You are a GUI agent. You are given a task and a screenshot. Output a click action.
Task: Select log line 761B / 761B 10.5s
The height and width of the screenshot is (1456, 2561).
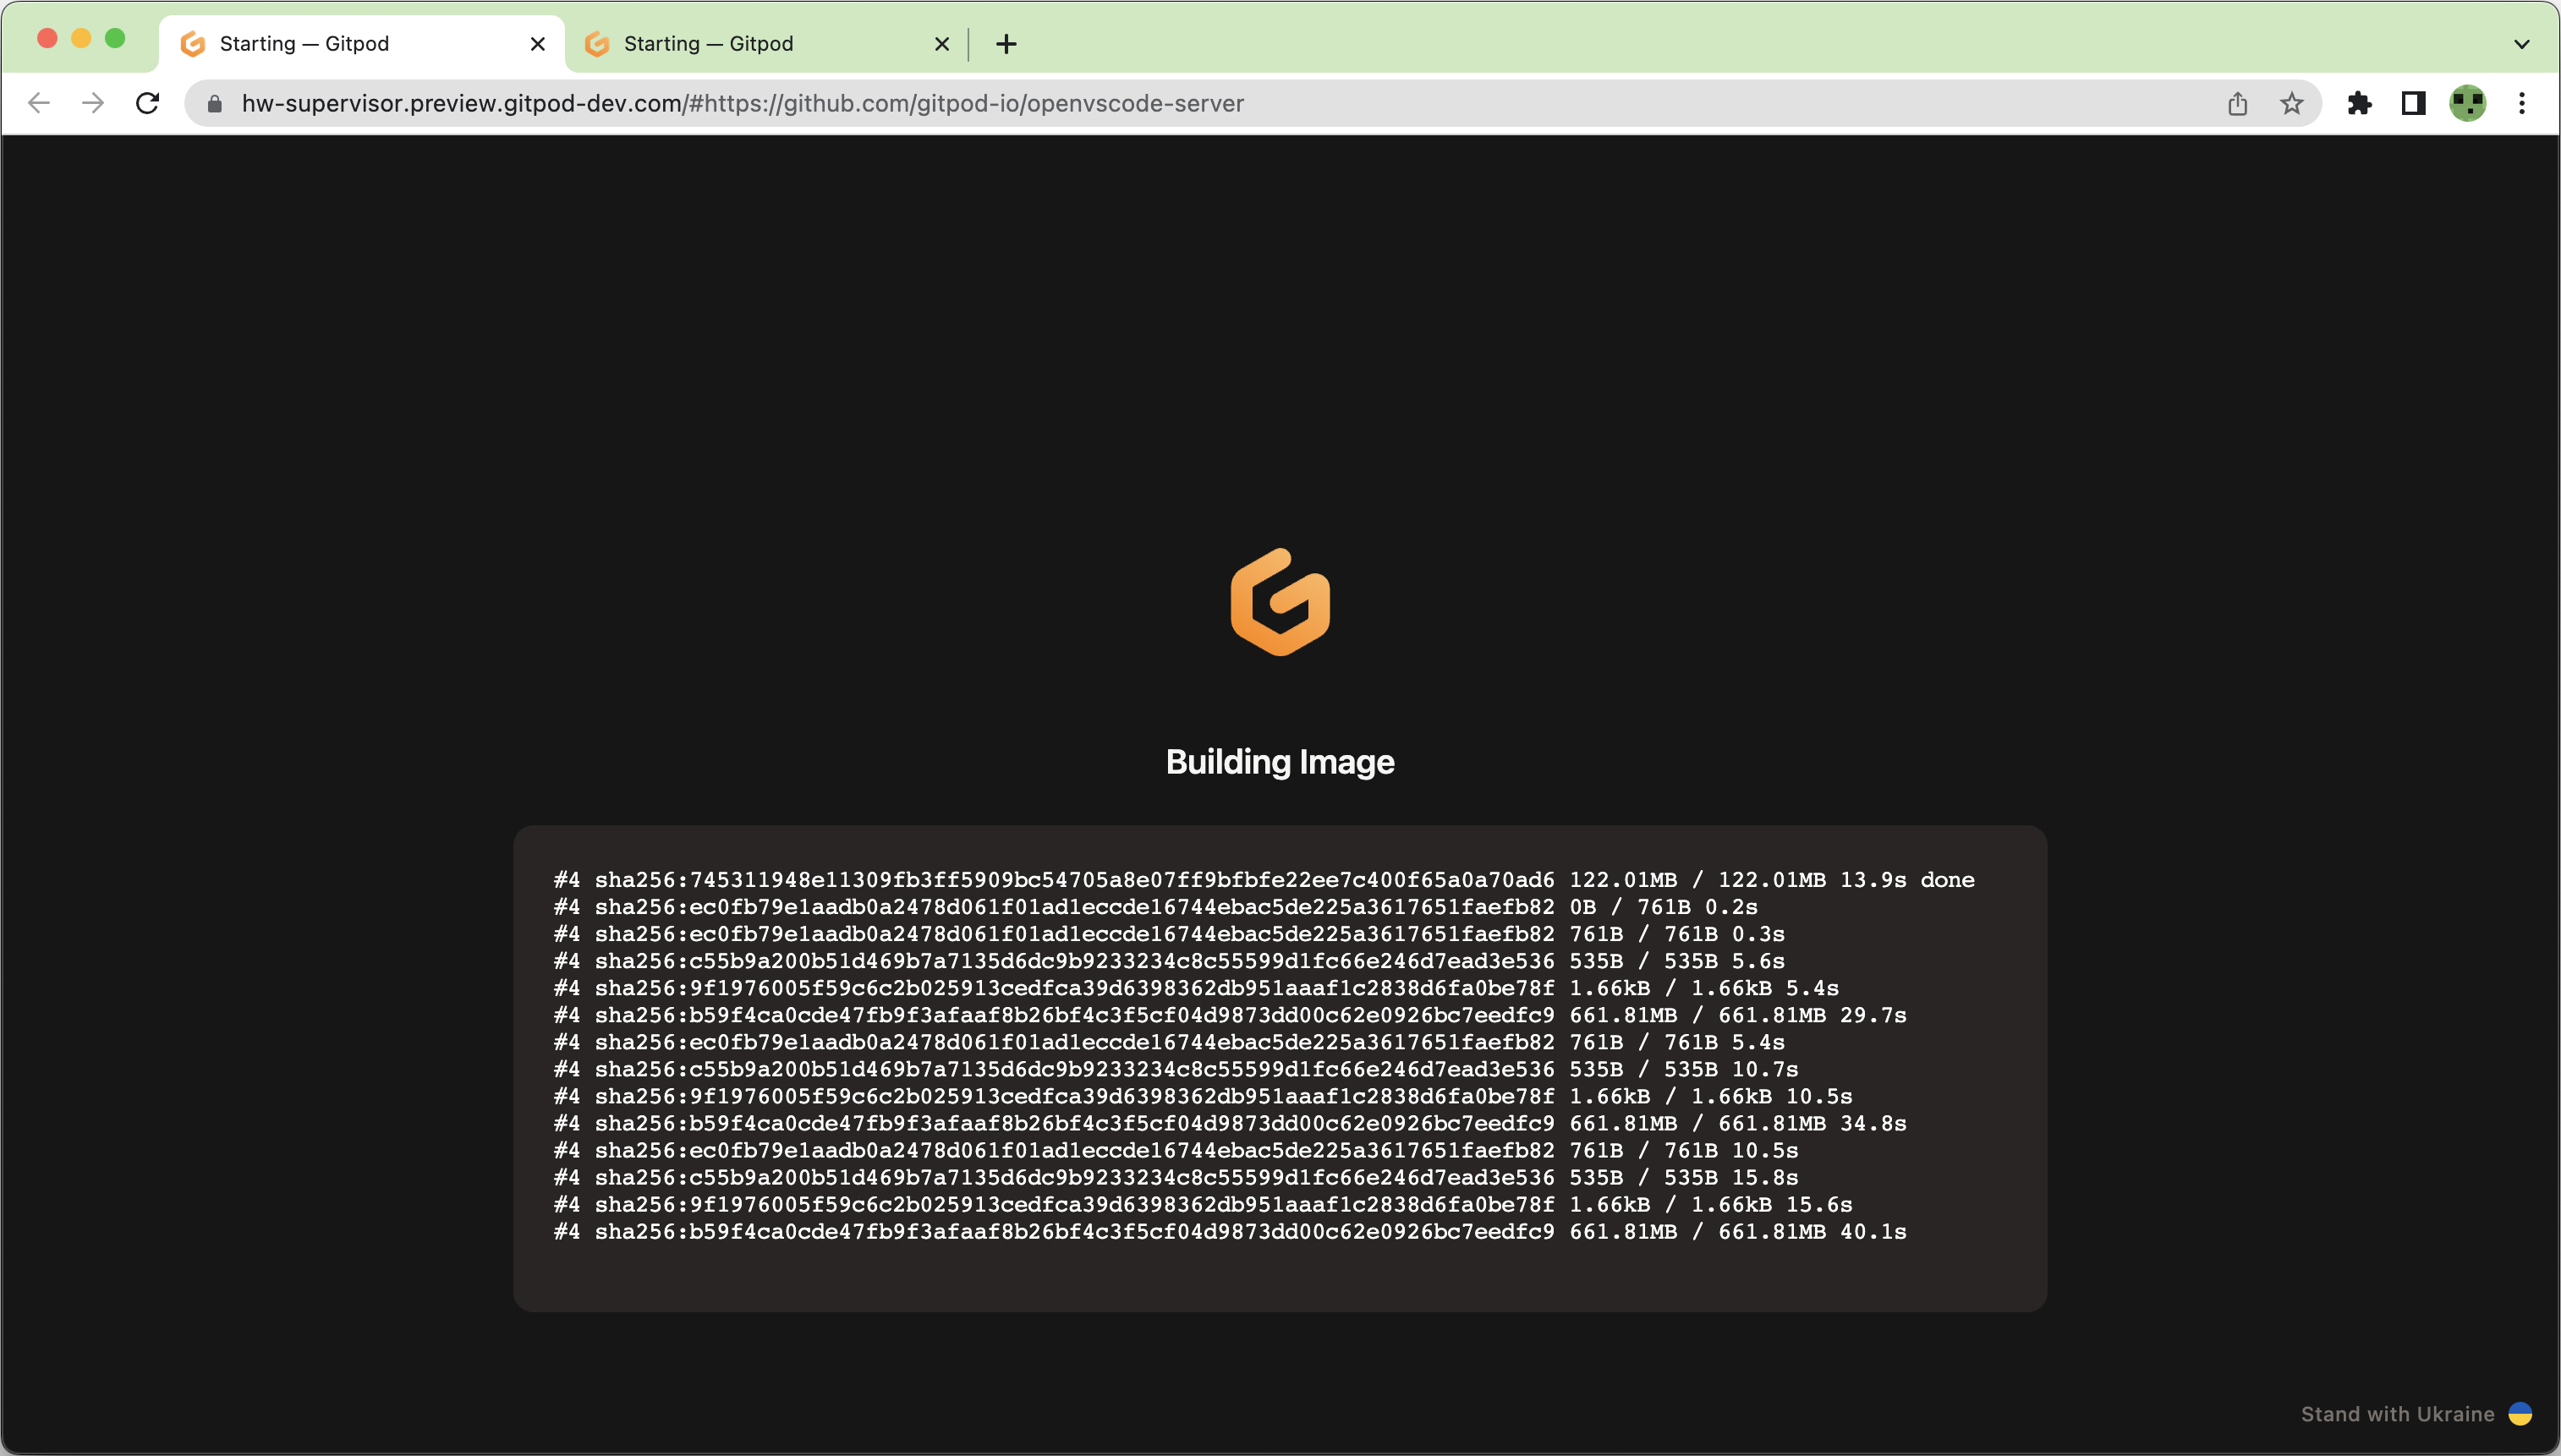tap(1176, 1150)
